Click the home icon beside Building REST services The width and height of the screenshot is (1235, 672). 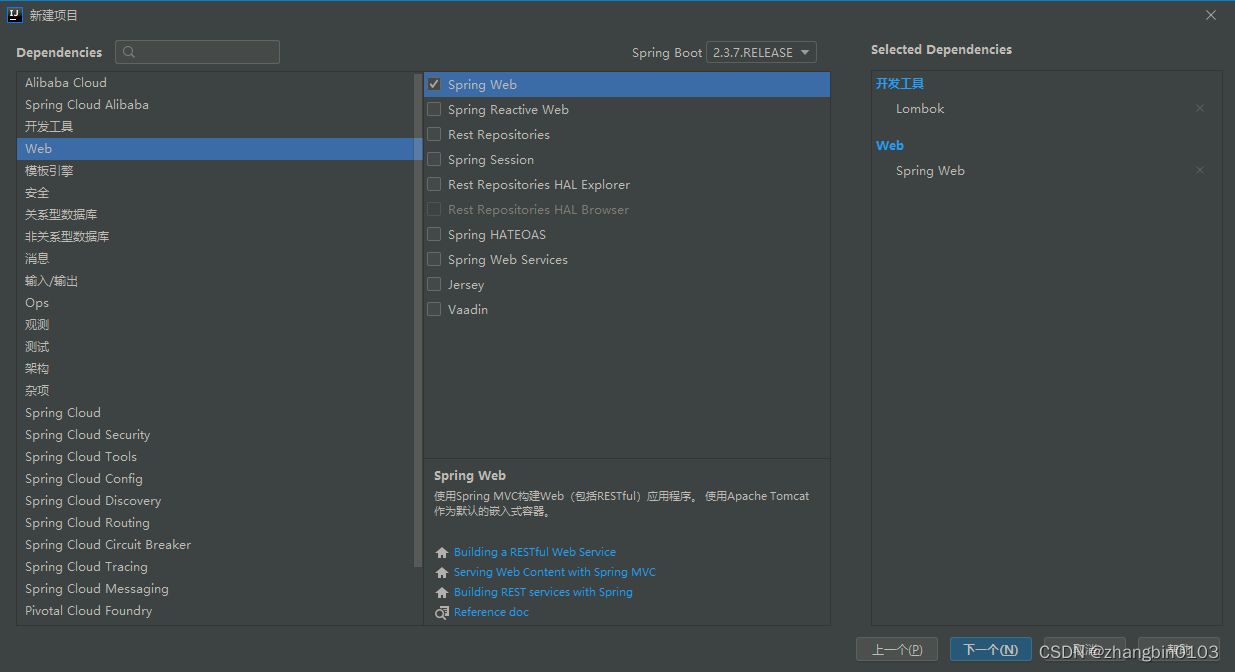(x=442, y=593)
